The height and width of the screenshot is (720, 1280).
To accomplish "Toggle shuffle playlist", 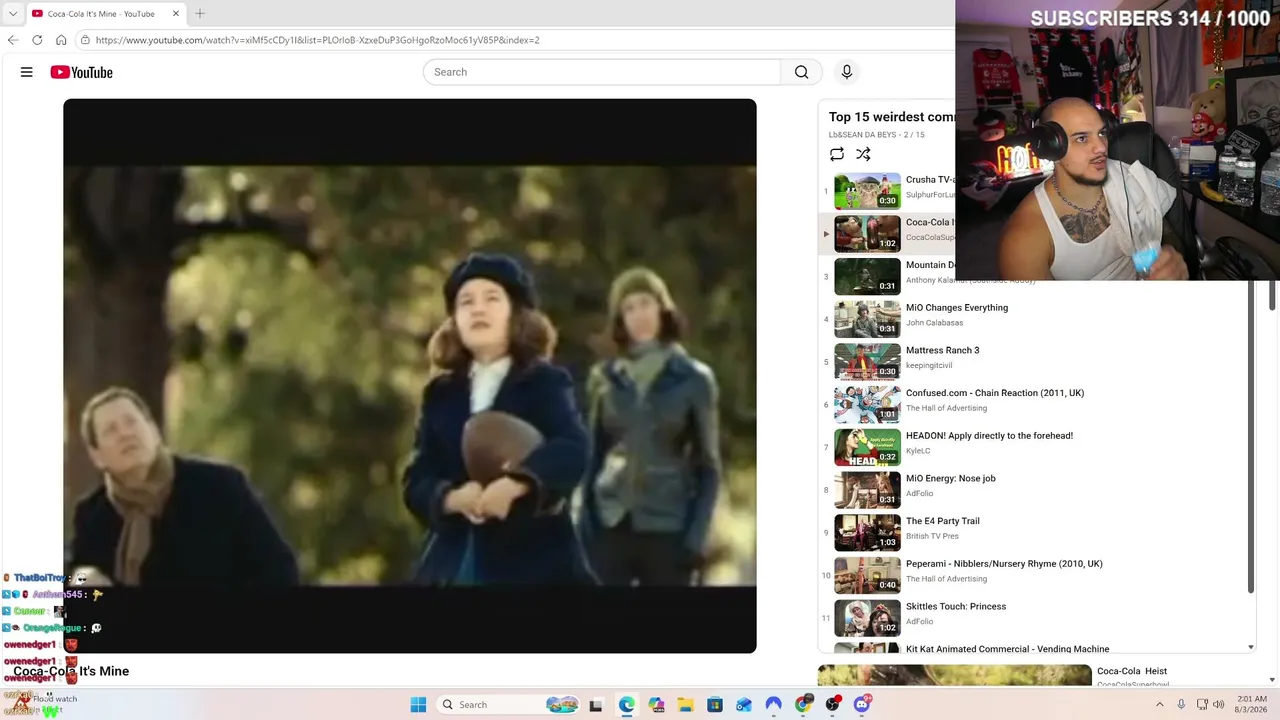I will pos(863,154).
